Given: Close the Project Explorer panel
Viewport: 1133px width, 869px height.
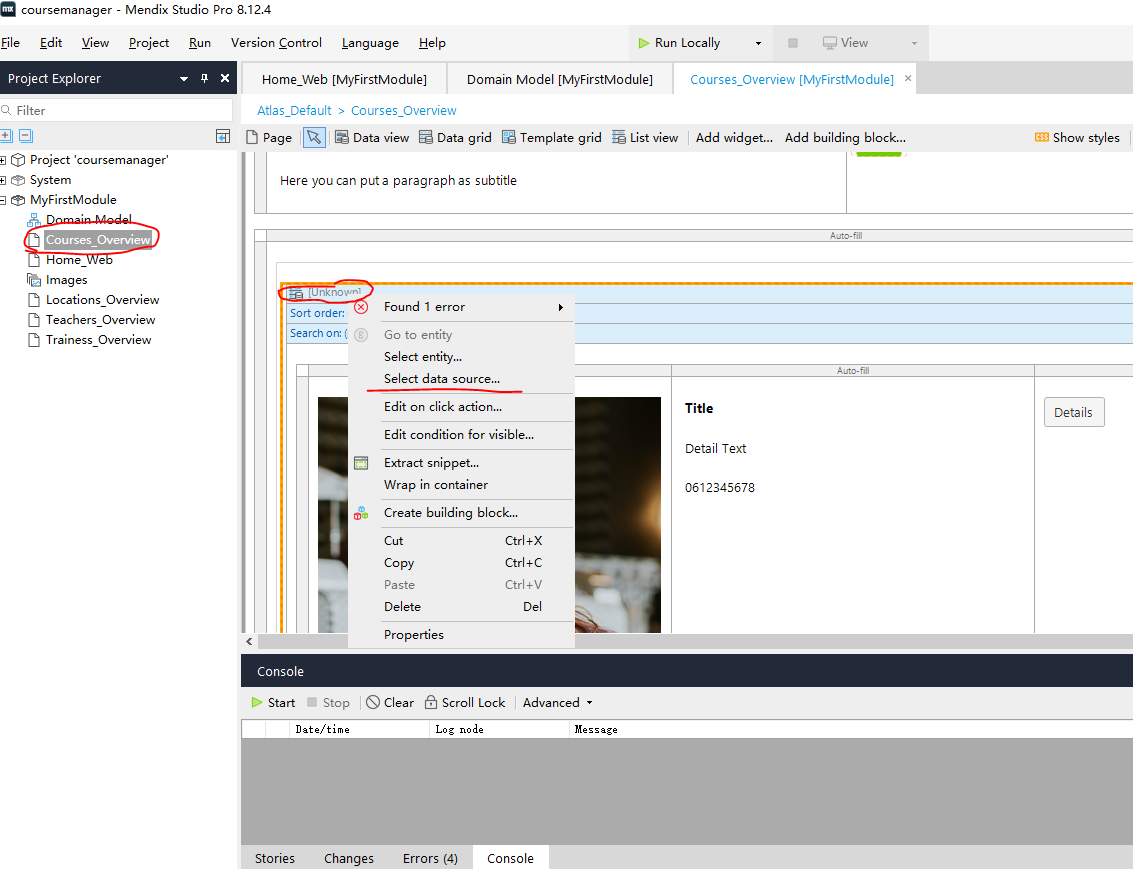Looking at the screenshot, I should pyautogui.click(x=225, y=78).
